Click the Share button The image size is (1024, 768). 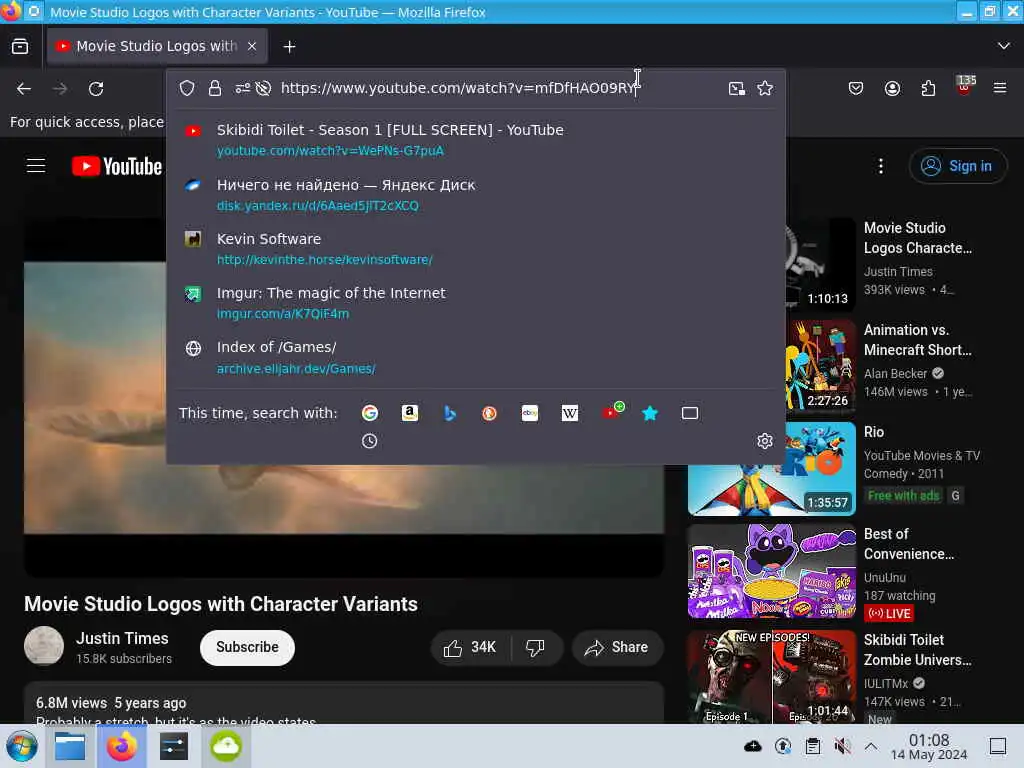pos(617,647)
